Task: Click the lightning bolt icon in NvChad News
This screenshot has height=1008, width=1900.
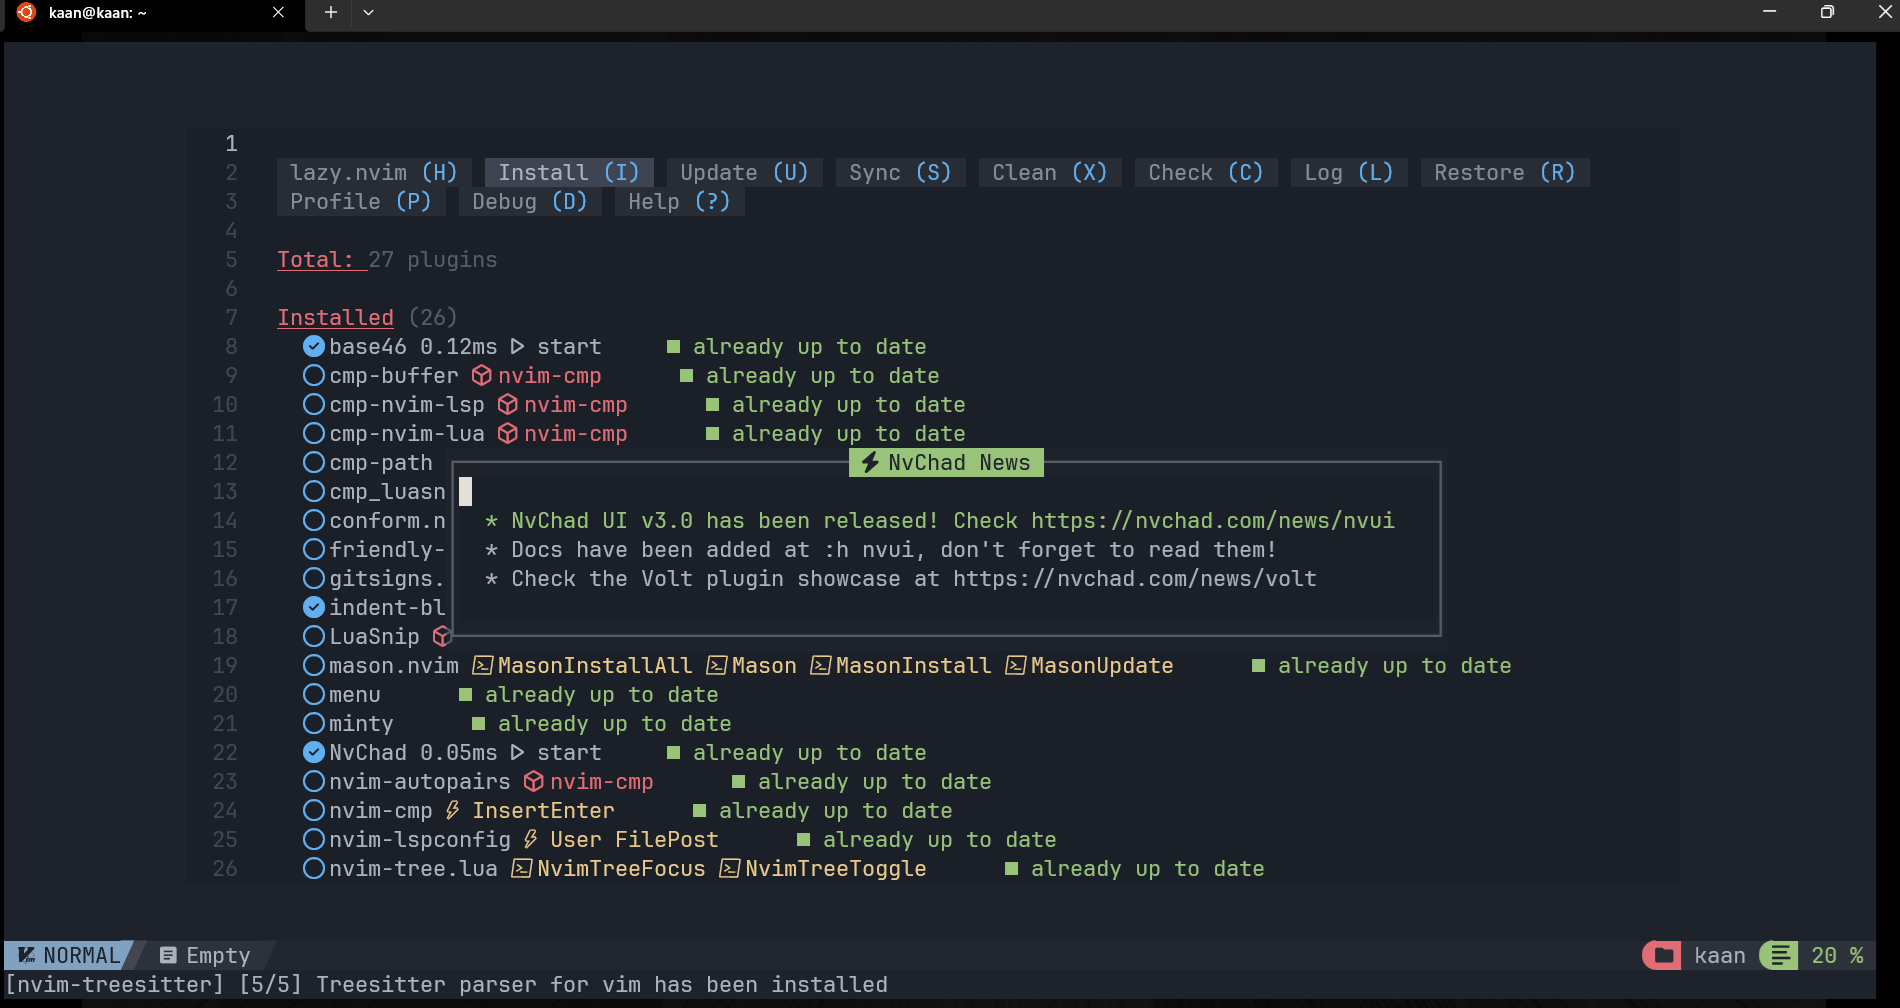Action: (870, 463)
